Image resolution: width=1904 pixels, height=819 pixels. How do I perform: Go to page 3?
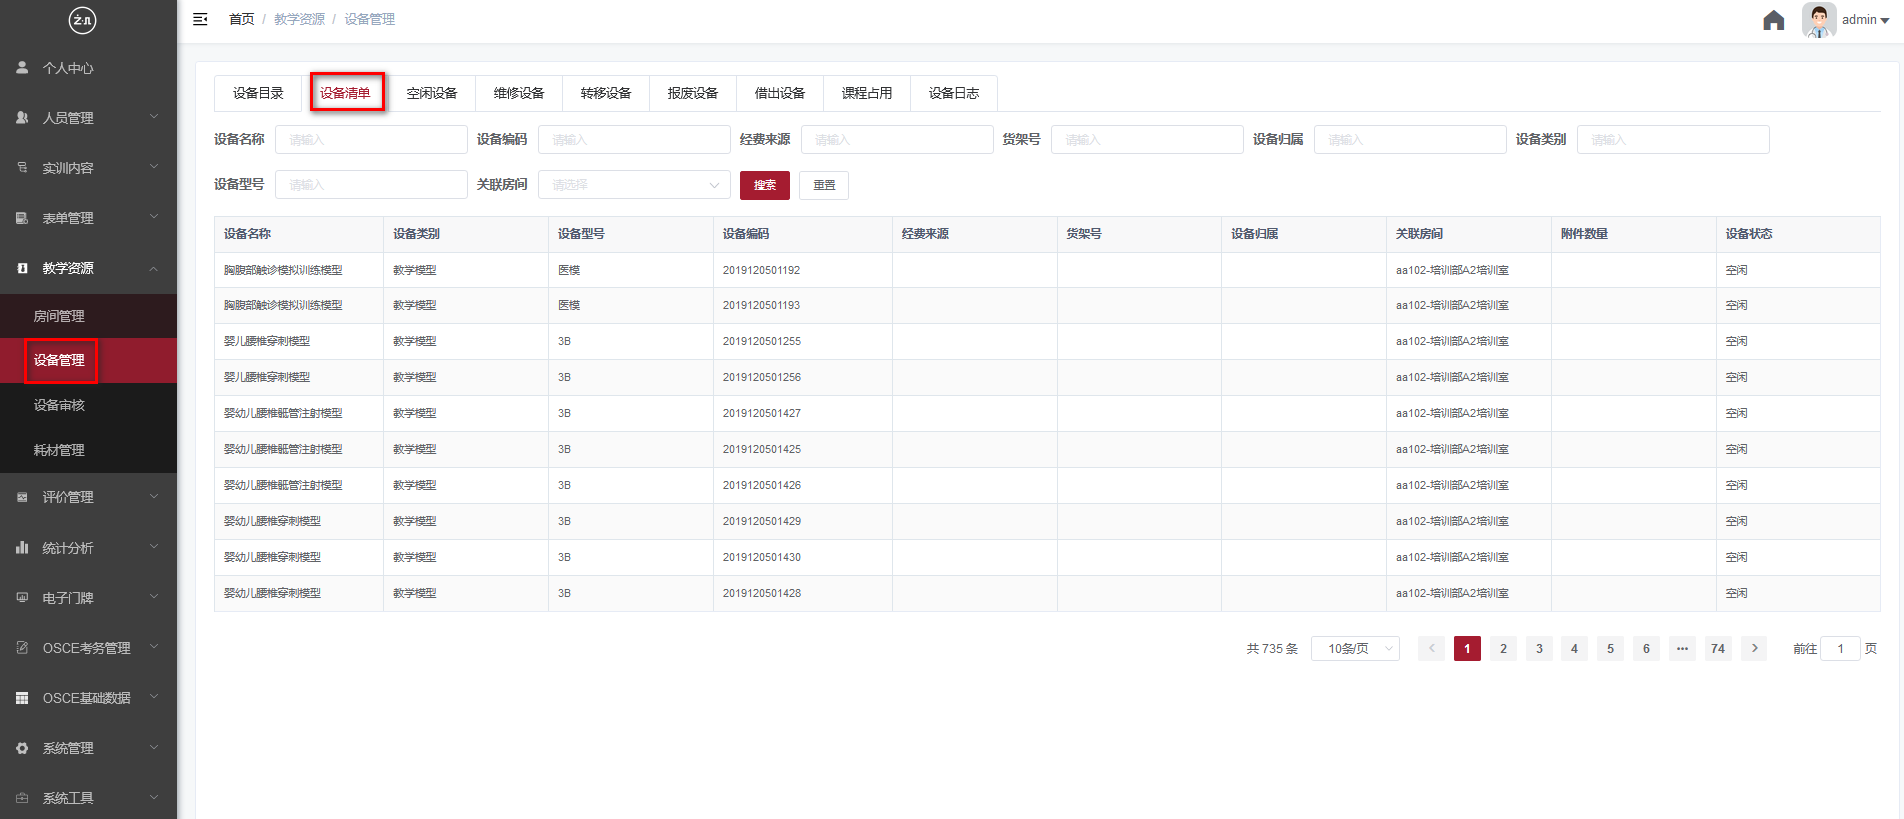1539,648
